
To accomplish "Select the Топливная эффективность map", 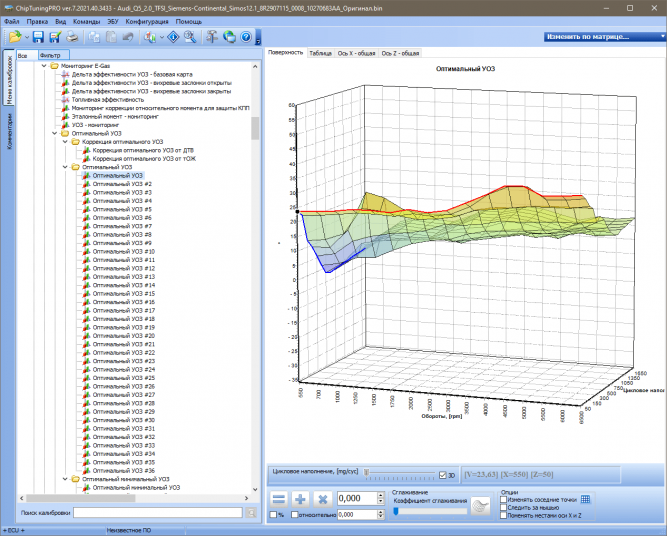I will pos(108,100).
